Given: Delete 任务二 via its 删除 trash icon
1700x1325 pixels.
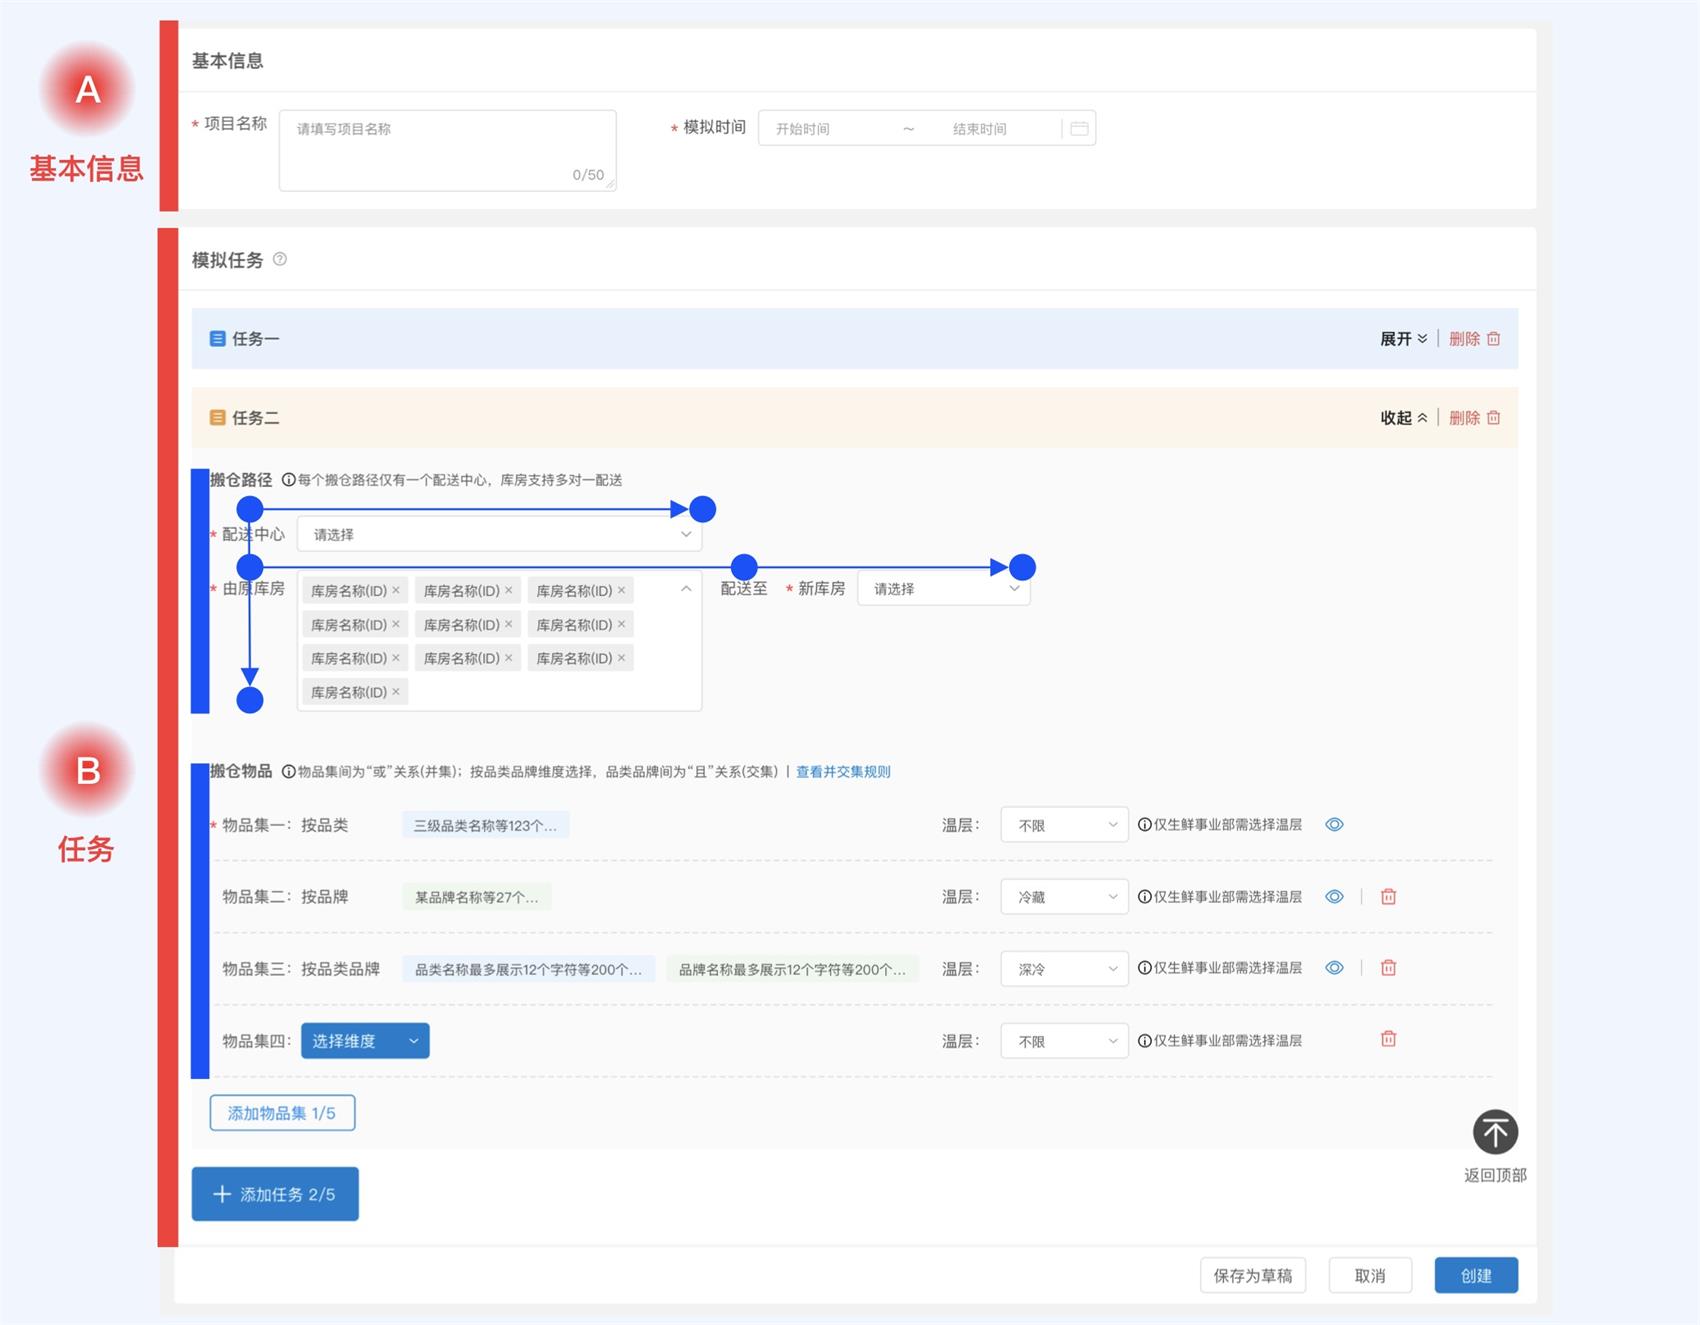Looking at the screenshot, I should coord(1493,418).
